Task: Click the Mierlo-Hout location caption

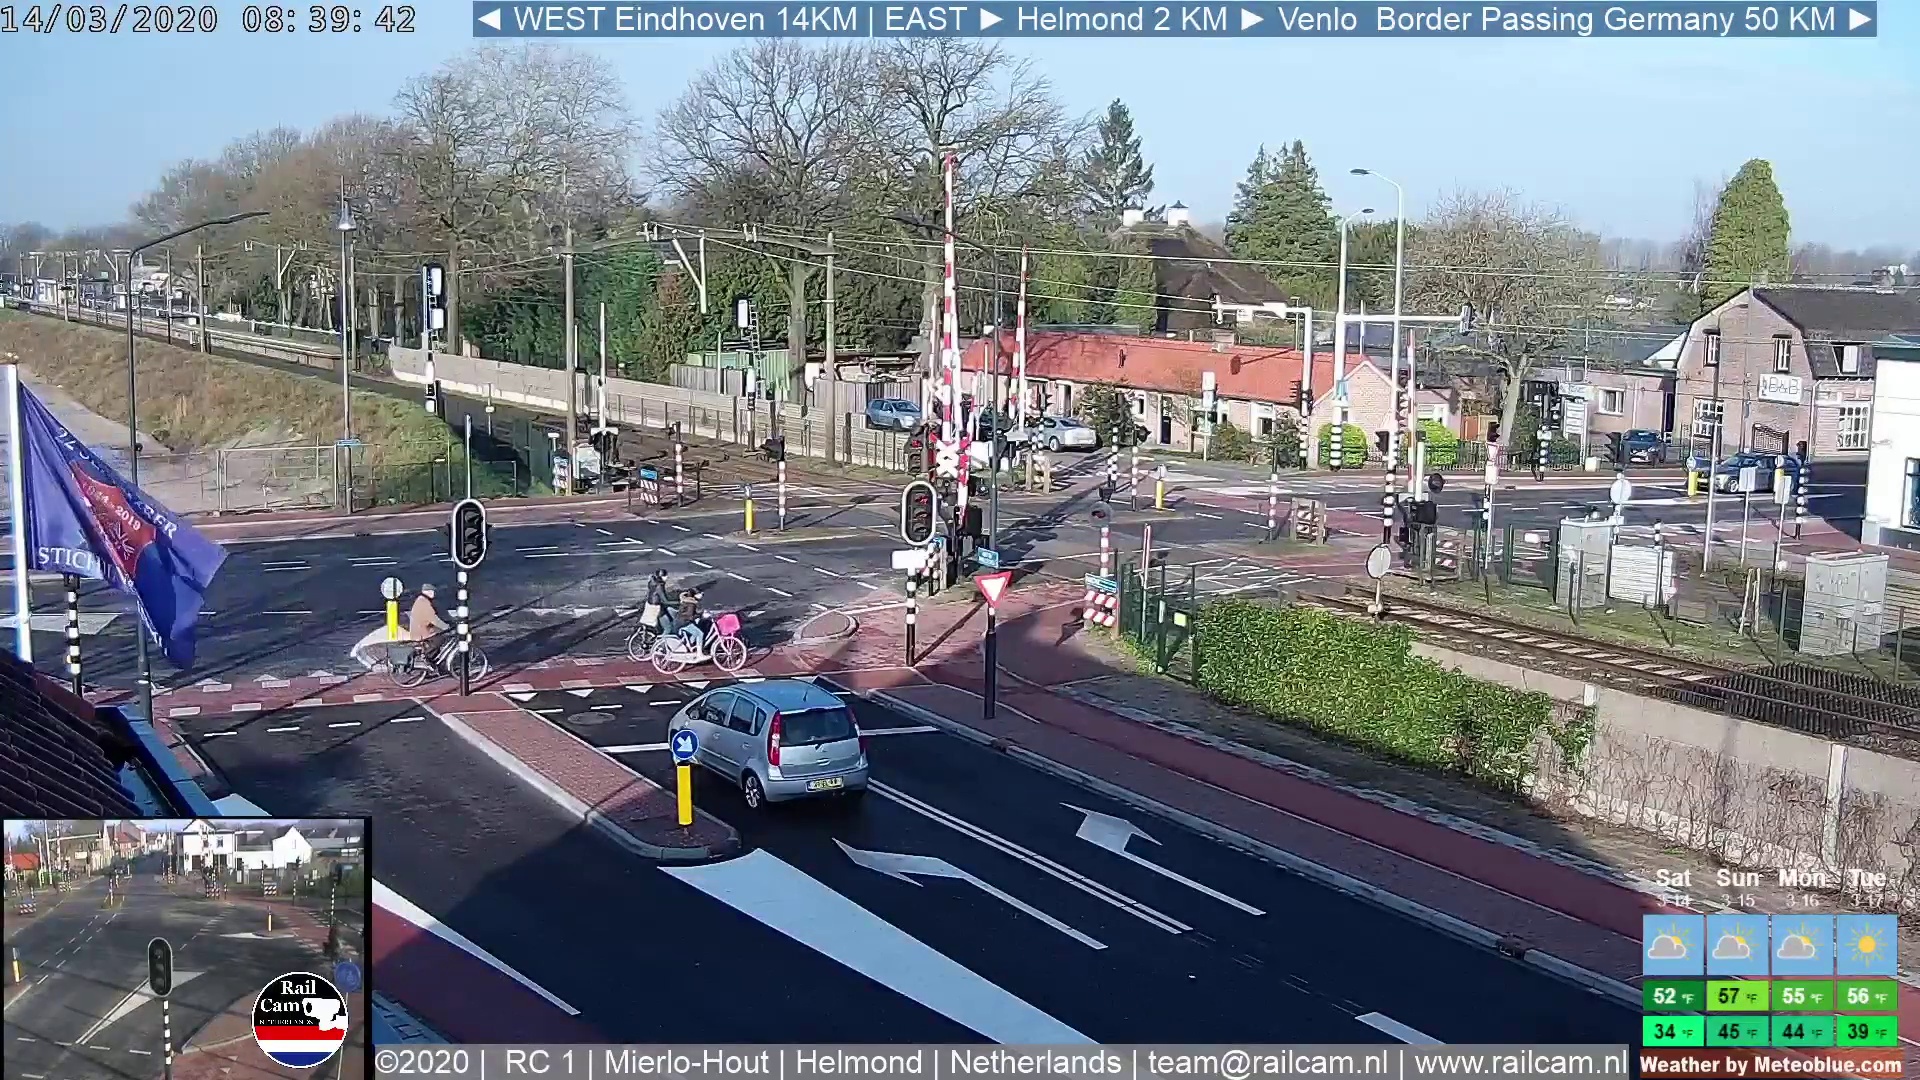Action: pyautogui.click(x=686, y=1062)
